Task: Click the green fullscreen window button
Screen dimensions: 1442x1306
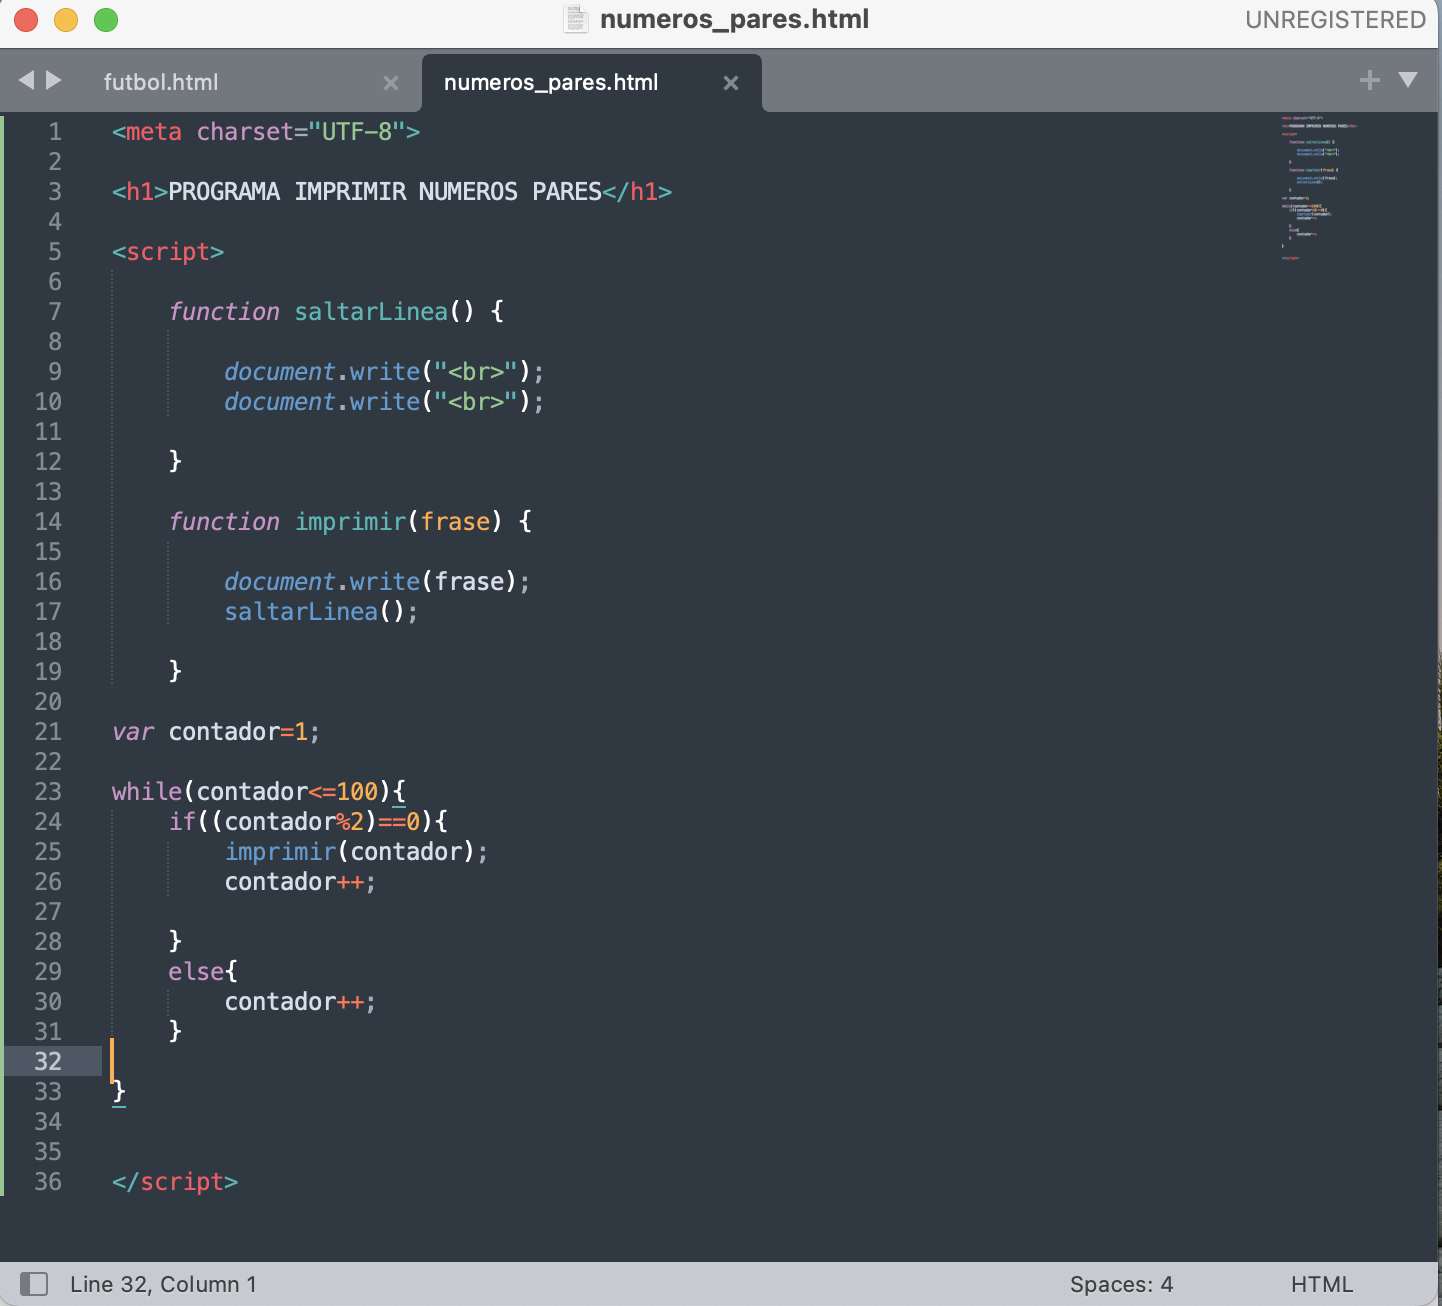Action: point(106,20)
